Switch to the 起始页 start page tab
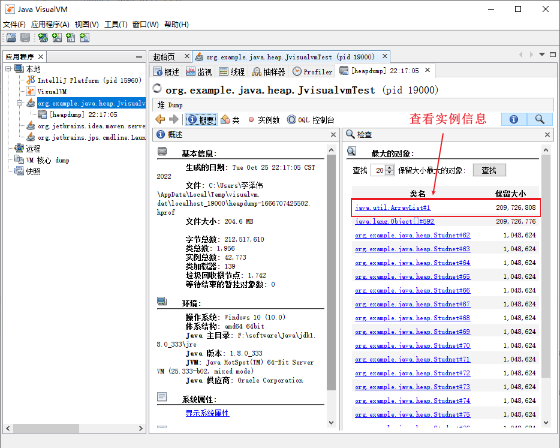The height and width of the screenshot is (448, 560). tap(164, 57)
